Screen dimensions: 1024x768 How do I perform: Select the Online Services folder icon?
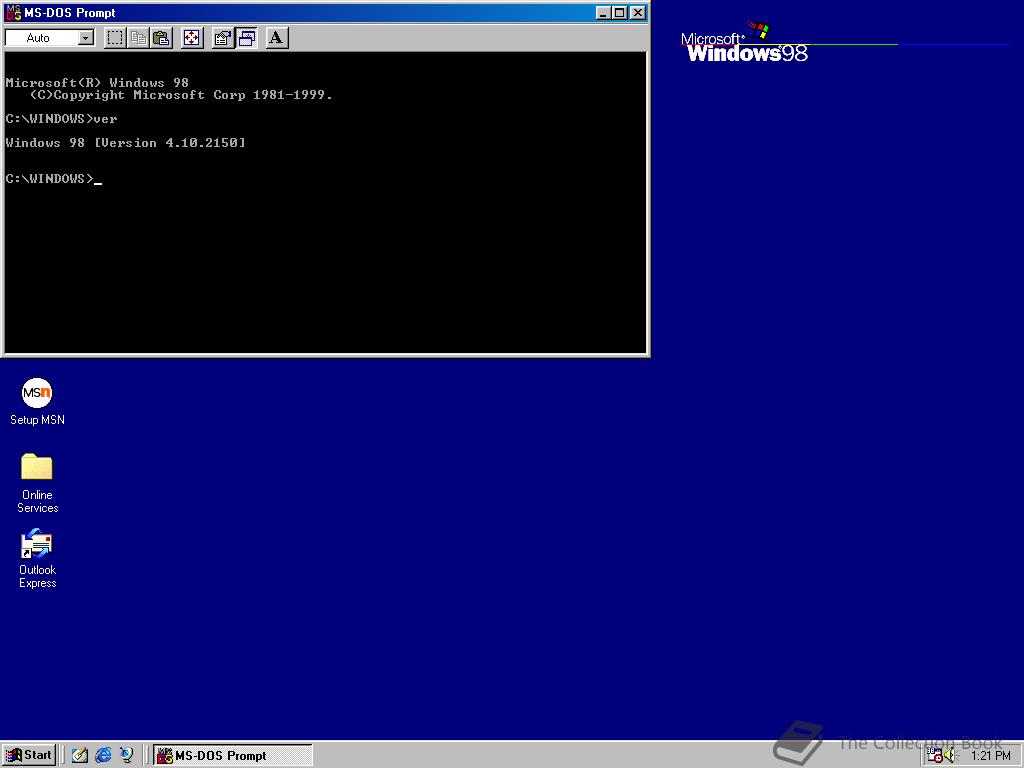tap(37, 483)
